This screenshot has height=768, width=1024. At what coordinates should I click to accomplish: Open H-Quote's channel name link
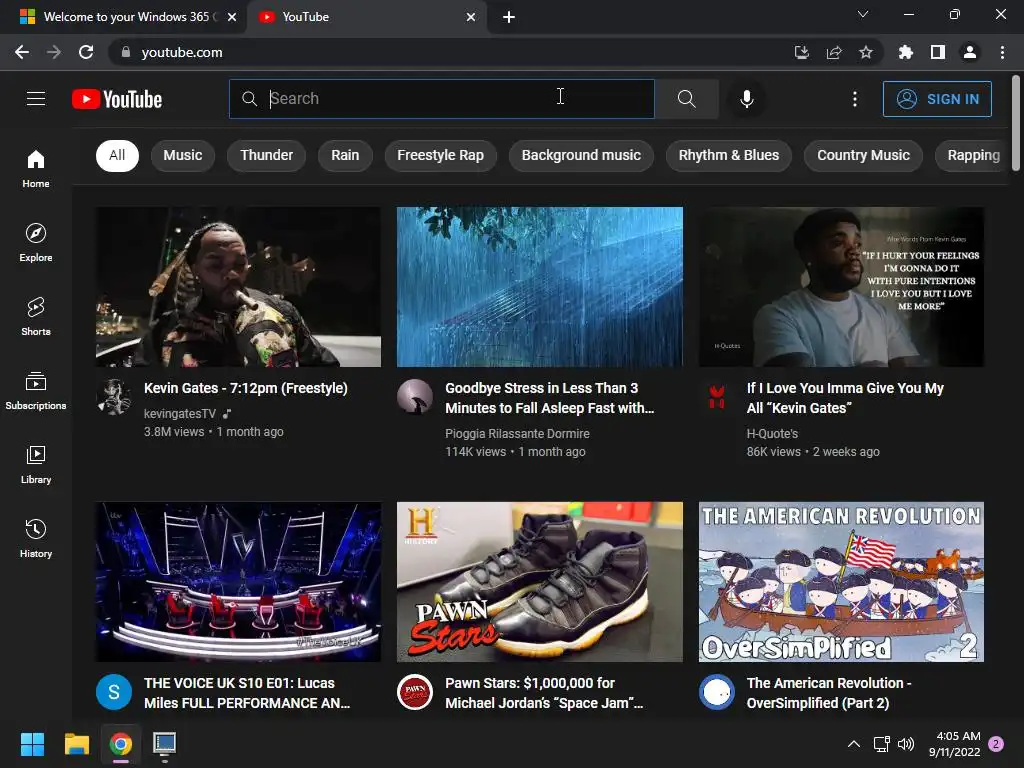[772, 434]
